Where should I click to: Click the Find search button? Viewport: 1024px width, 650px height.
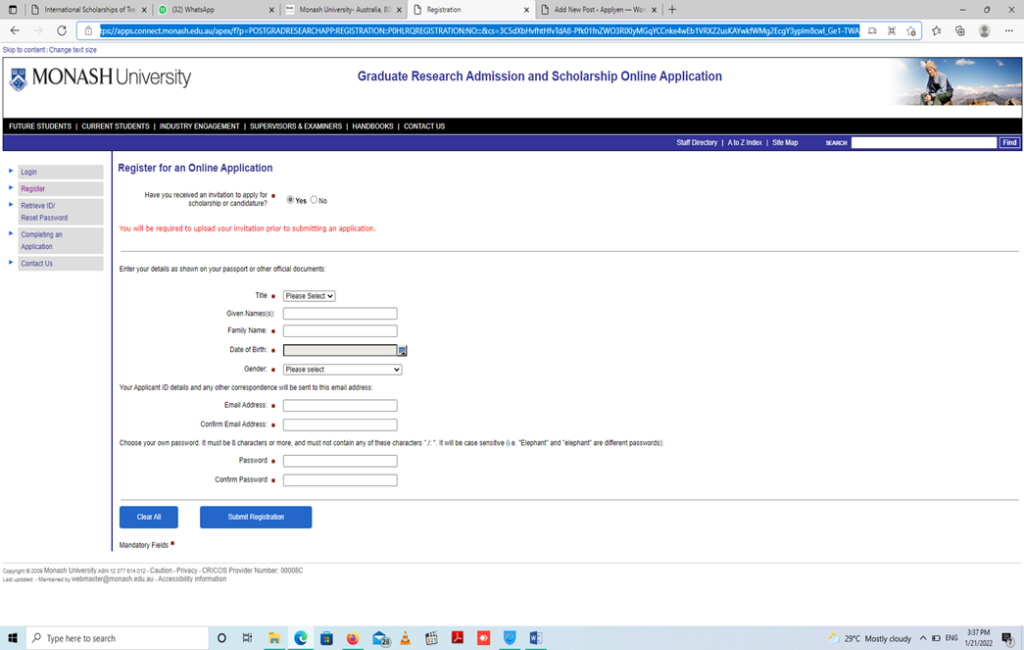(x=1010, y=143)
